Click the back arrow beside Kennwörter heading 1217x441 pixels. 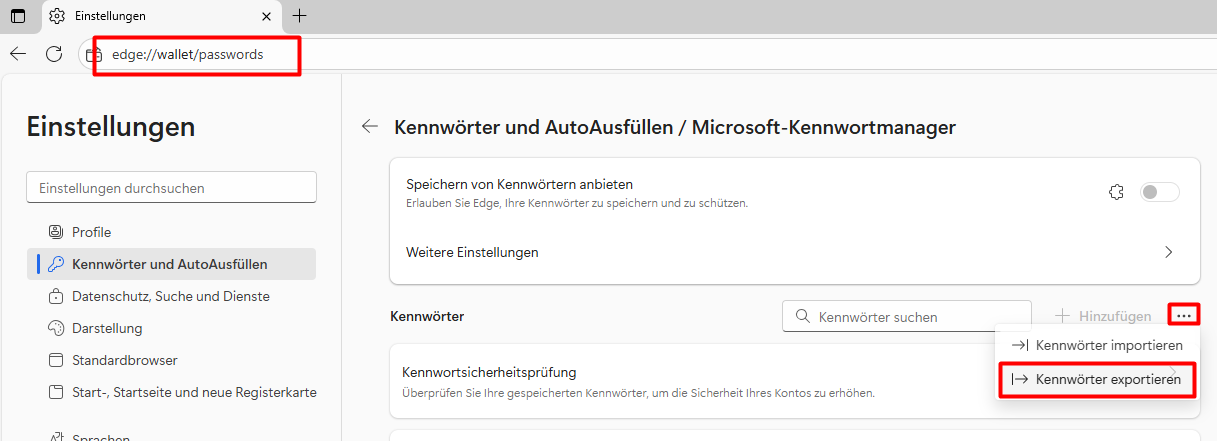pyautogui.click(x=370, y=126)
